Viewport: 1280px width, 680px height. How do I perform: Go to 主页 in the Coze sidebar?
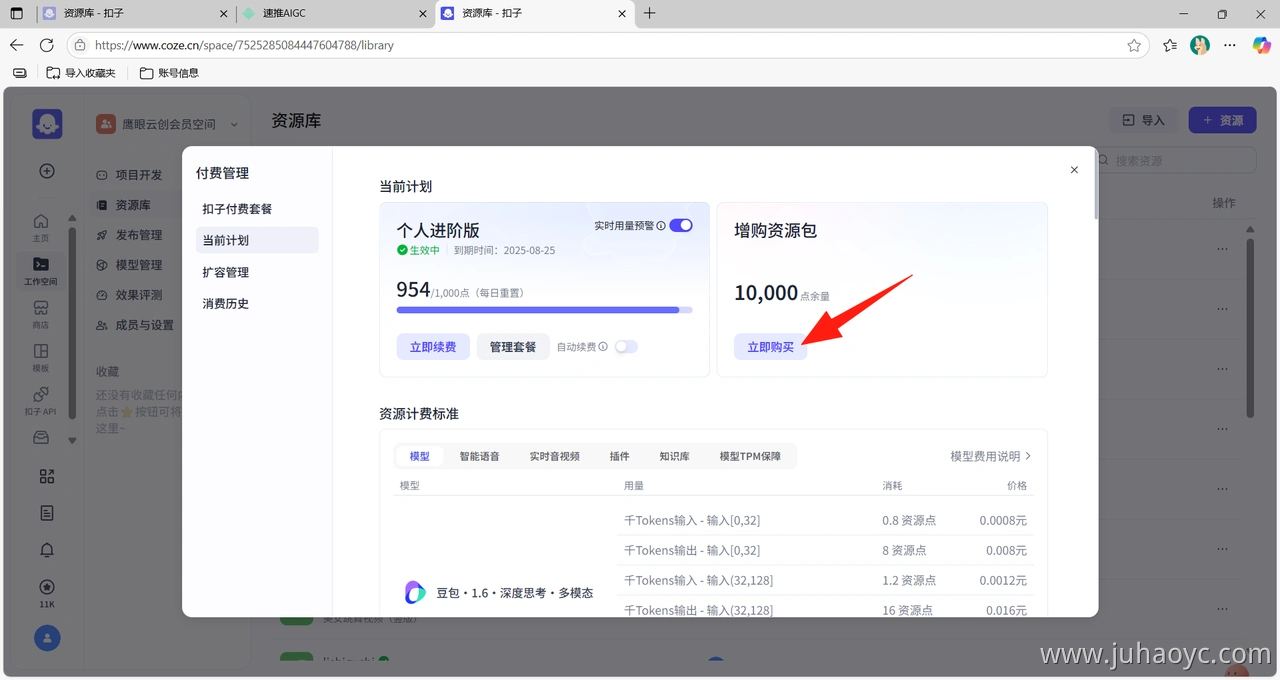[41, 227]
